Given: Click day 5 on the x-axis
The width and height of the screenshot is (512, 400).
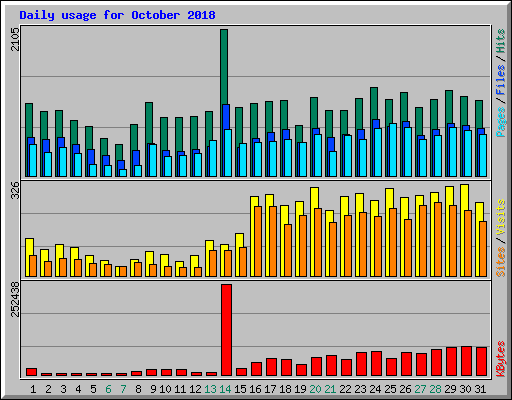Looking at the screenshot, I should [x=93, y=389].
